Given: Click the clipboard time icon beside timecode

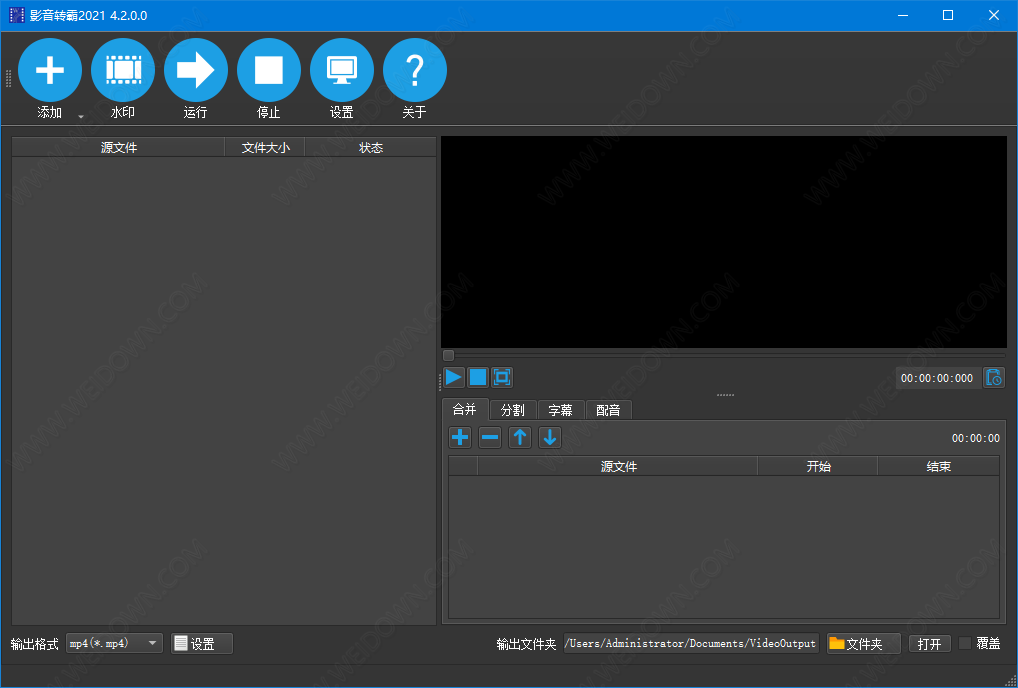Looking at the screenshot, I should pyautogui.click(x=994, y=378).
